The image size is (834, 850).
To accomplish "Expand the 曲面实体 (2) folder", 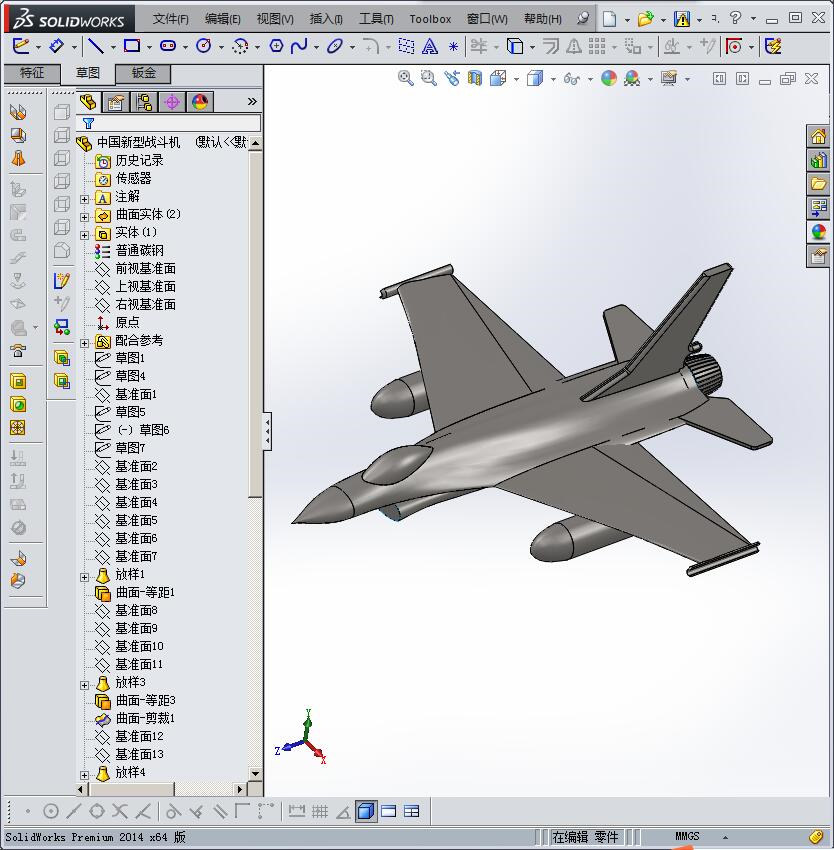I will (x=85, y=217).
